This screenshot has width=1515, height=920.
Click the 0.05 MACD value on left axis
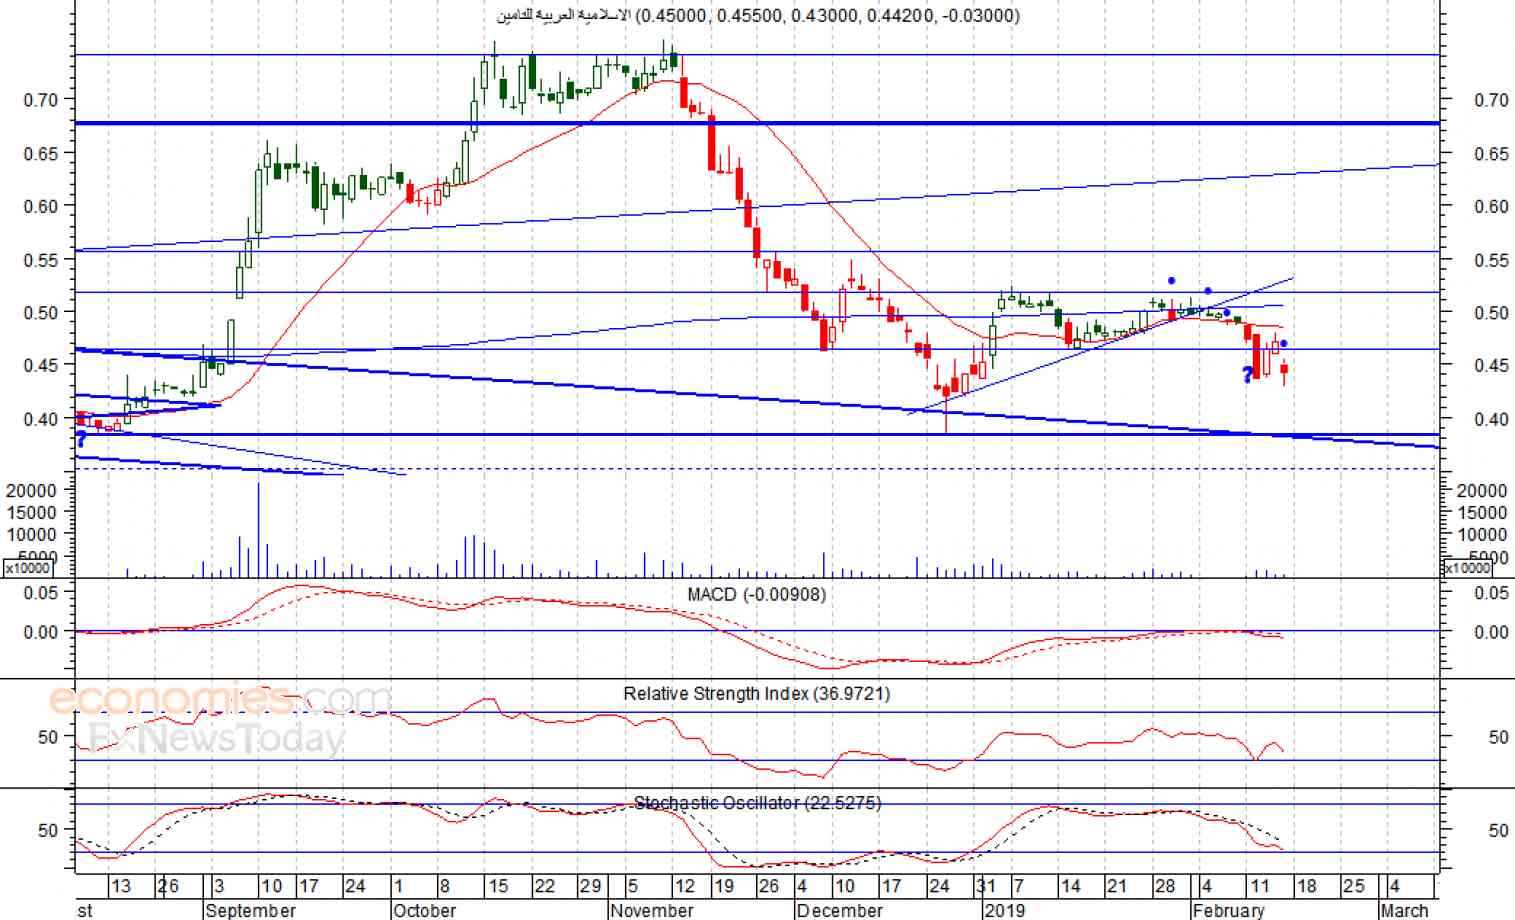[x=41, y=592]
